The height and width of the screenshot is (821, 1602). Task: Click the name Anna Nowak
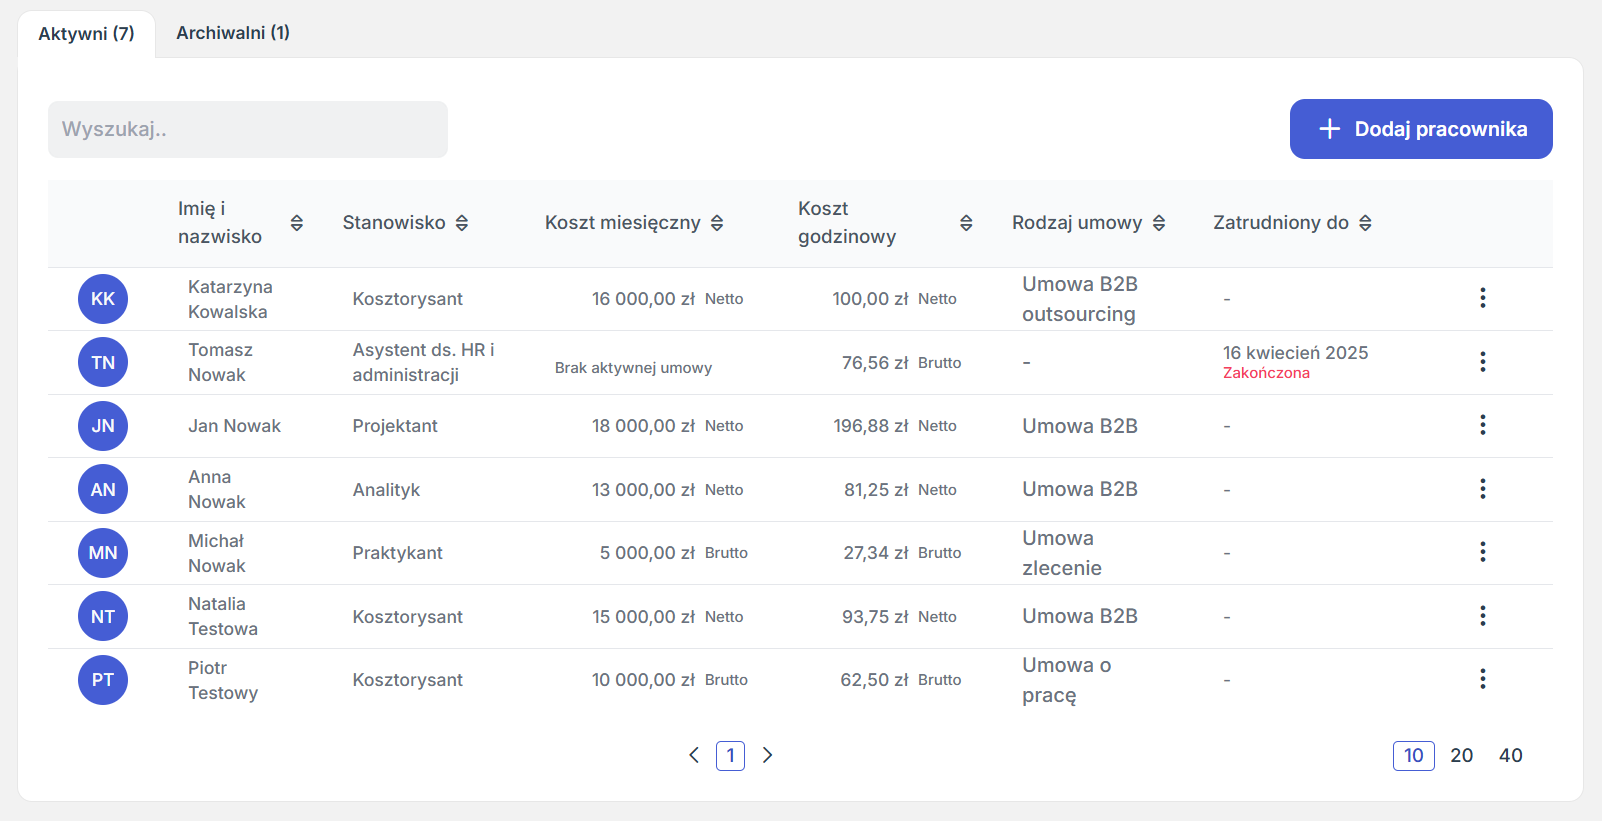[x=216, y=489]
